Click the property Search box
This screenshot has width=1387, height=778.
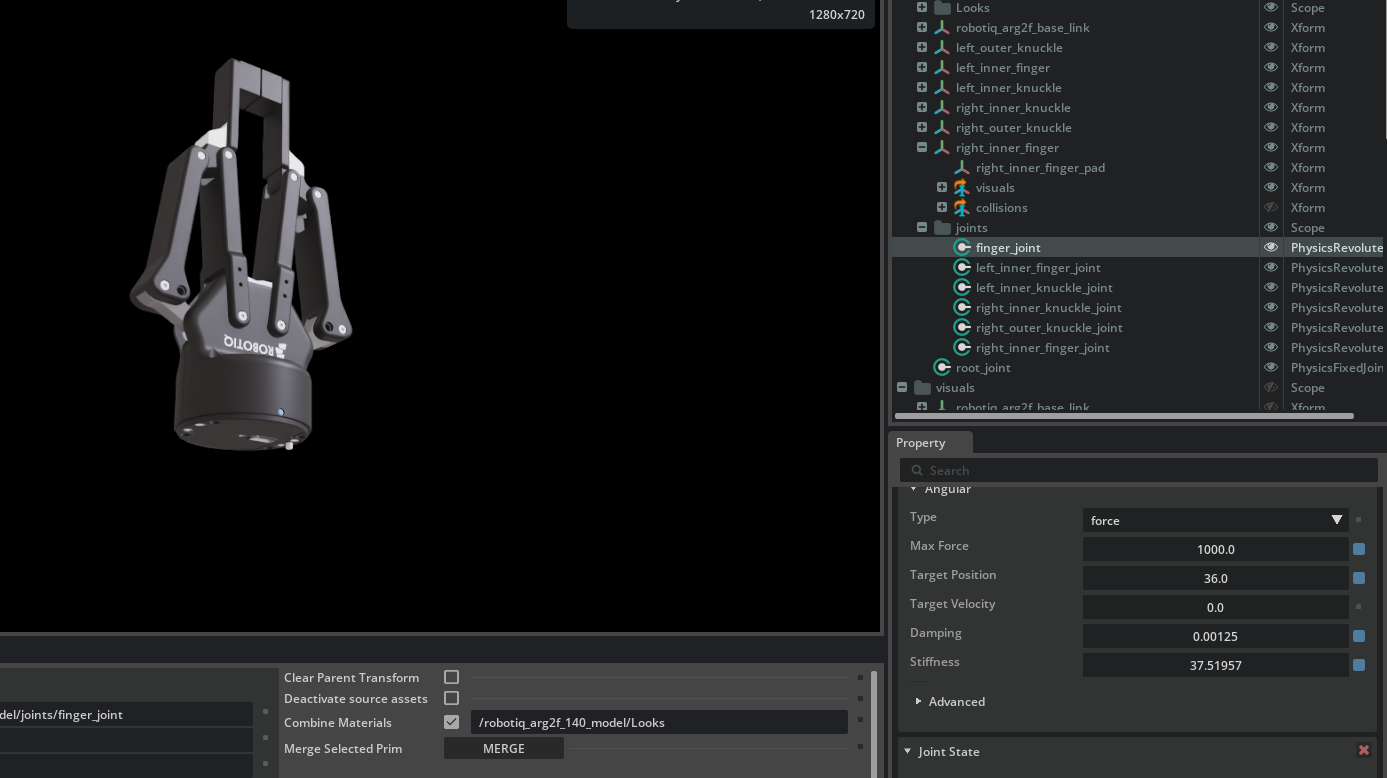pyautogui.click(x=1139, y=470)
